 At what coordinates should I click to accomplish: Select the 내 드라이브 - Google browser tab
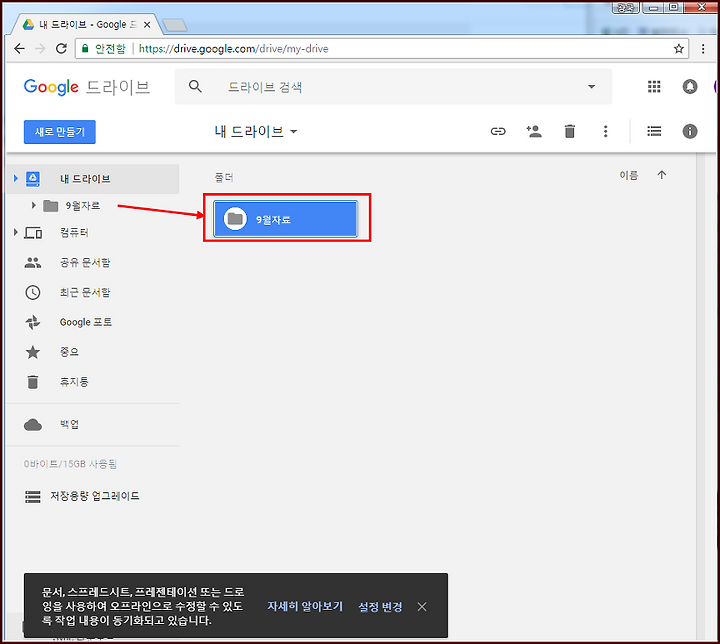point(85,25)
